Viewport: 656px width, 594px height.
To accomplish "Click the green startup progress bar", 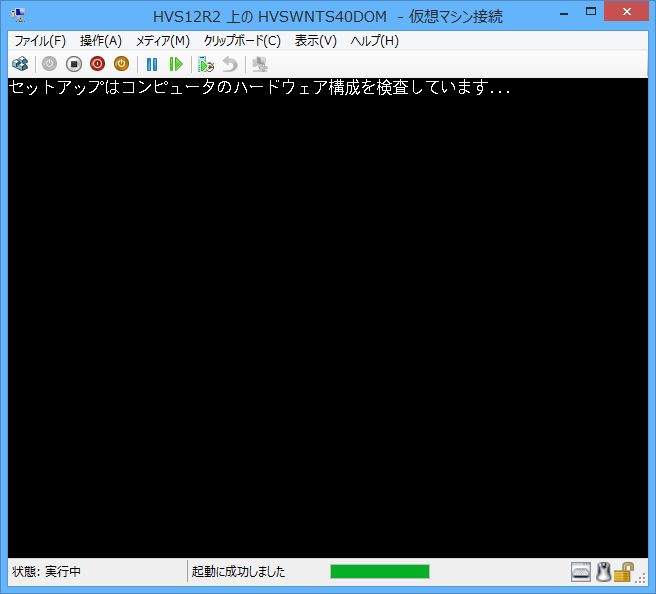I will 380,571.
